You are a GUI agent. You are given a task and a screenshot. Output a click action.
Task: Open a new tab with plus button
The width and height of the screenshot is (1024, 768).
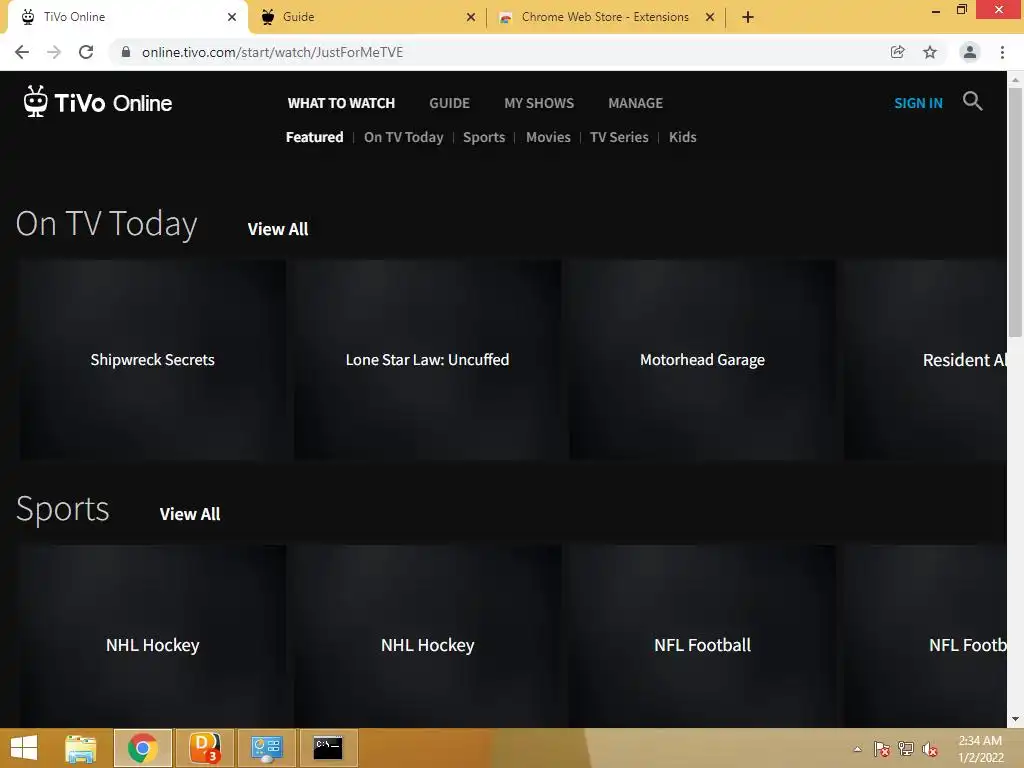pyautogui.click(x=748, y=17)
